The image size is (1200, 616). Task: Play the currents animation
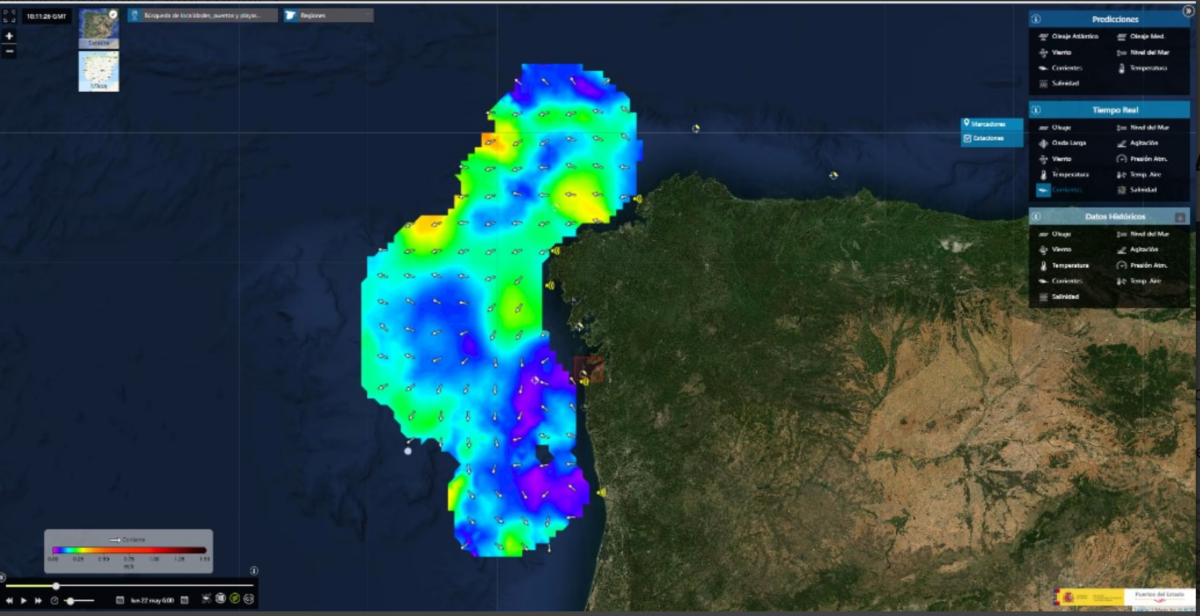(24, 600)
